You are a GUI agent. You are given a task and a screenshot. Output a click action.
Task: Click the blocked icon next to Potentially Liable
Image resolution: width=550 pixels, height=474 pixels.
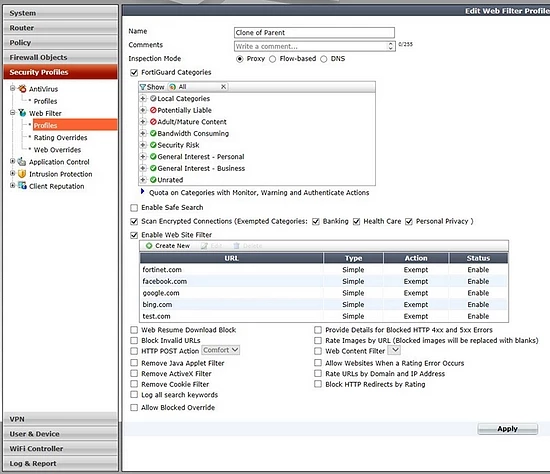(x=153, y=110)
